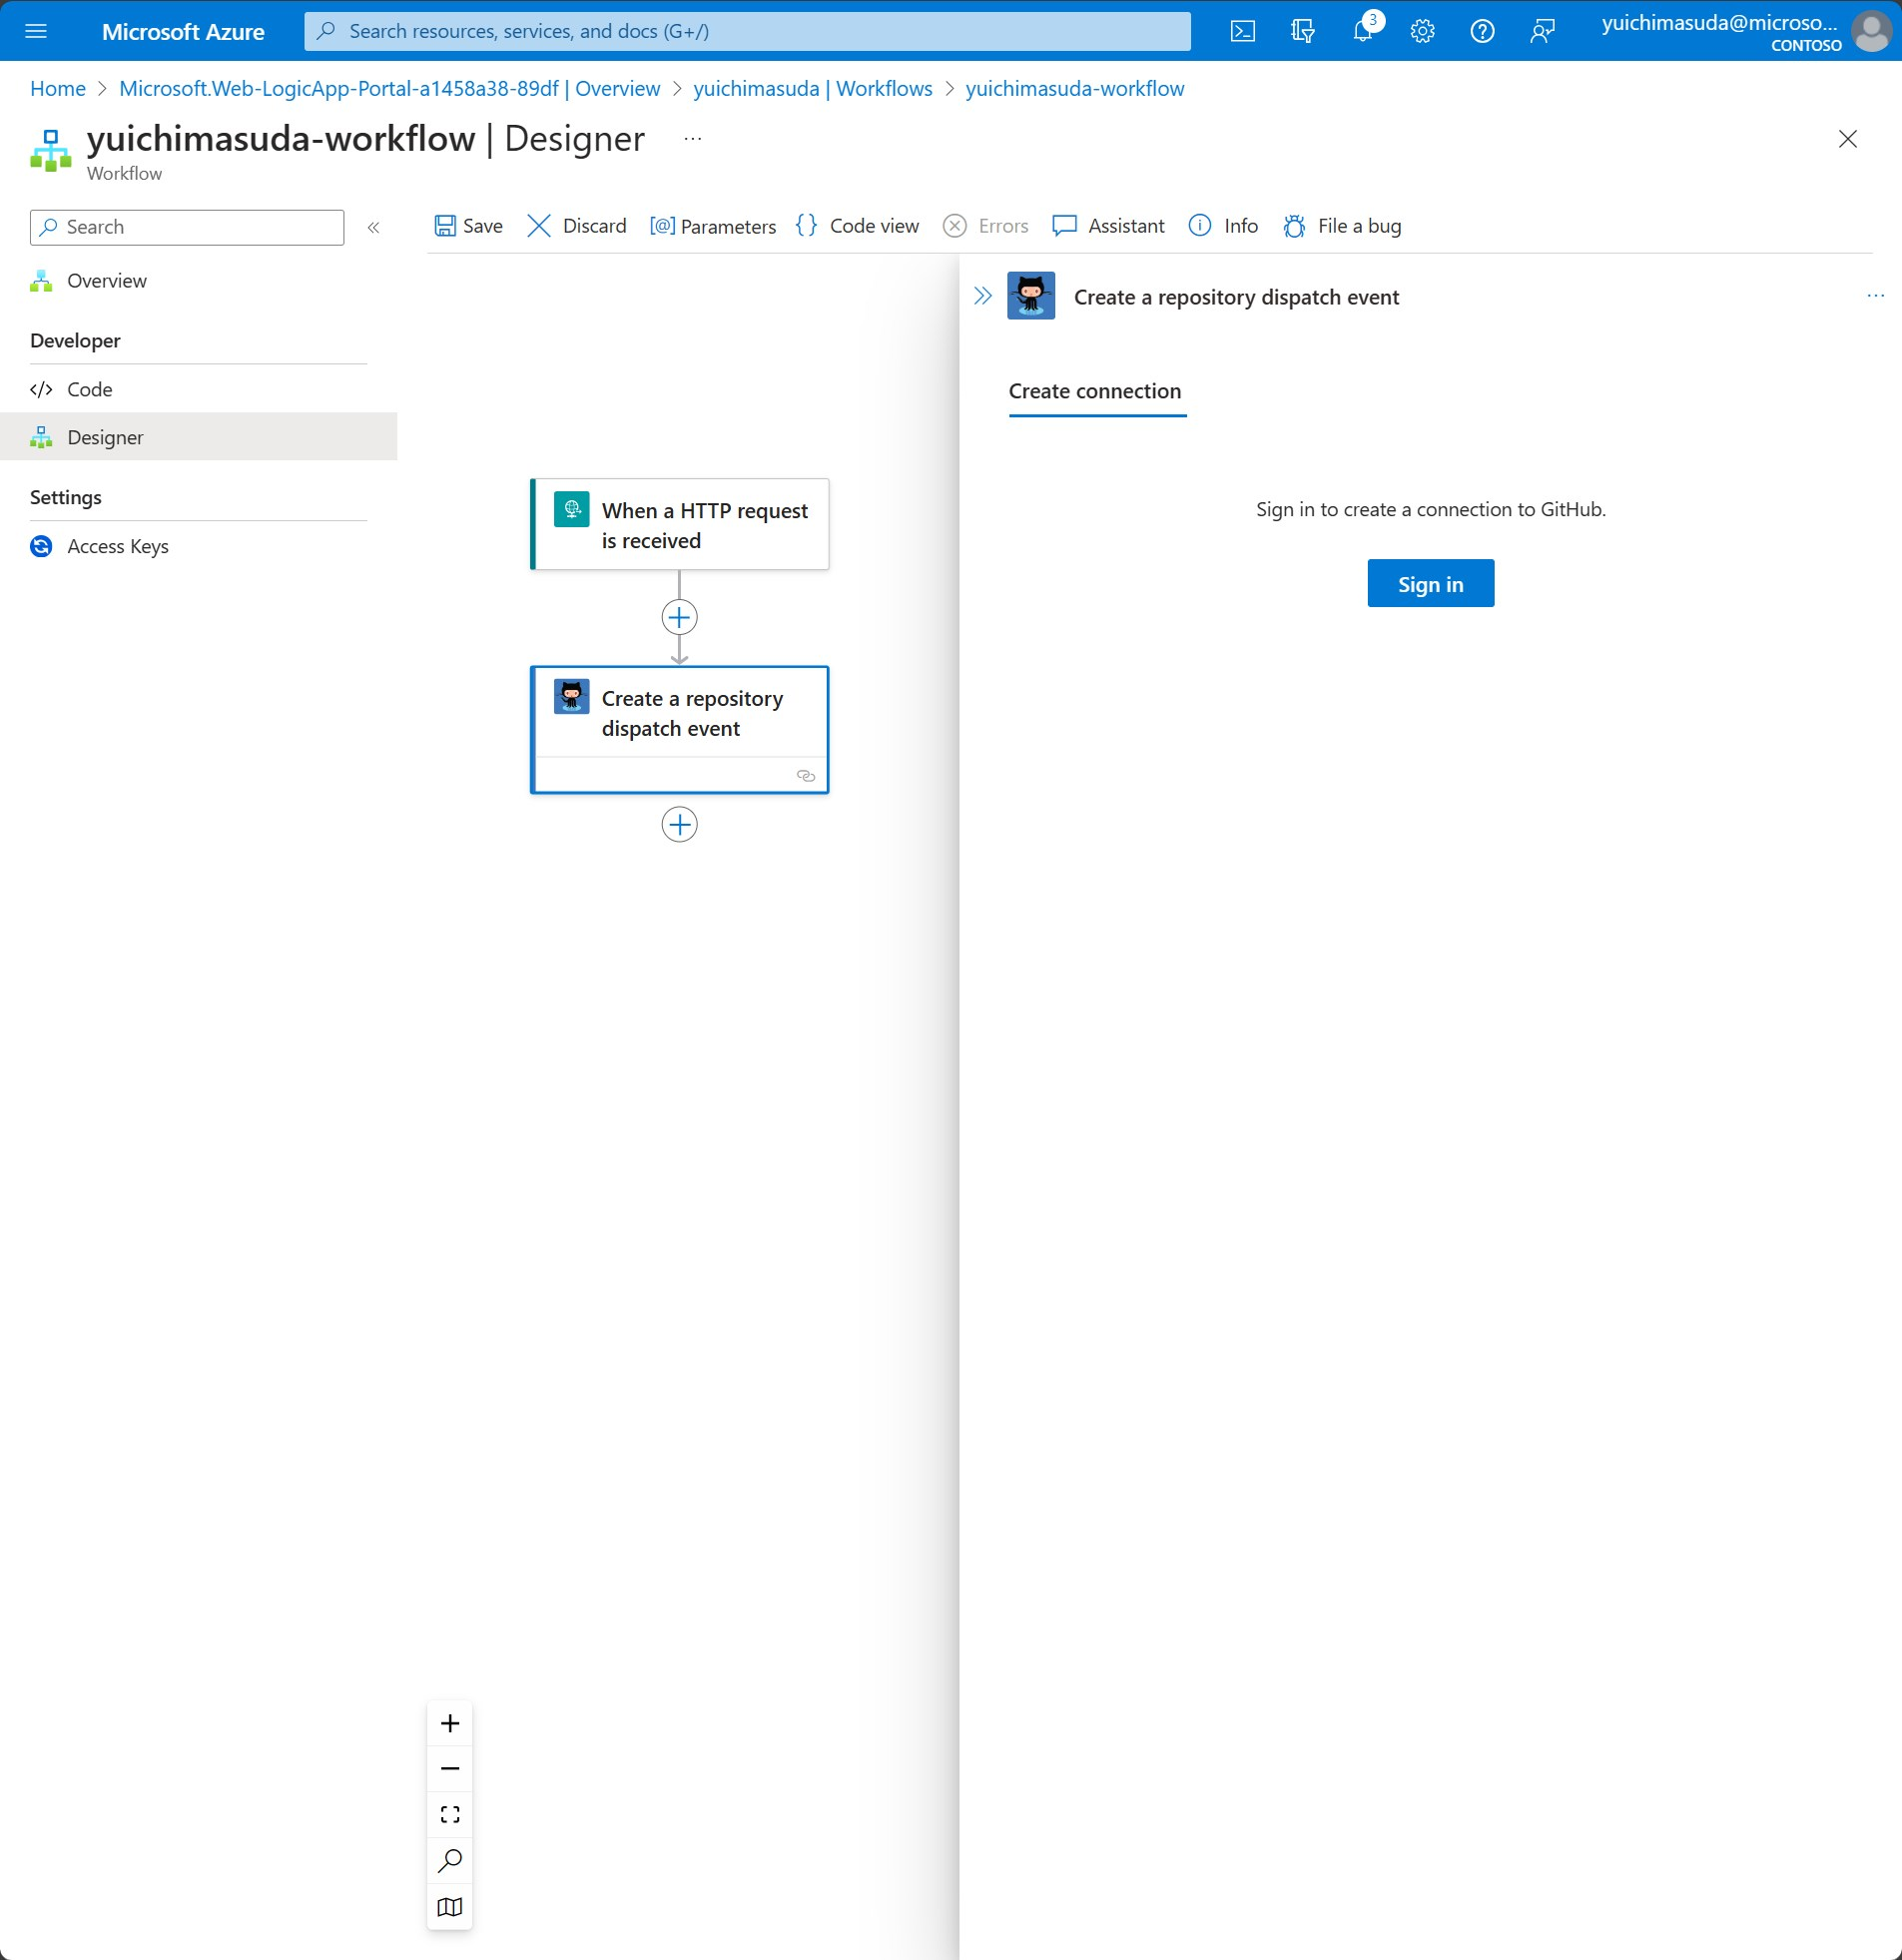The image size is (1902, 1960).
Task: Open the Assistant panel
Action: [x=1109, y=226]
